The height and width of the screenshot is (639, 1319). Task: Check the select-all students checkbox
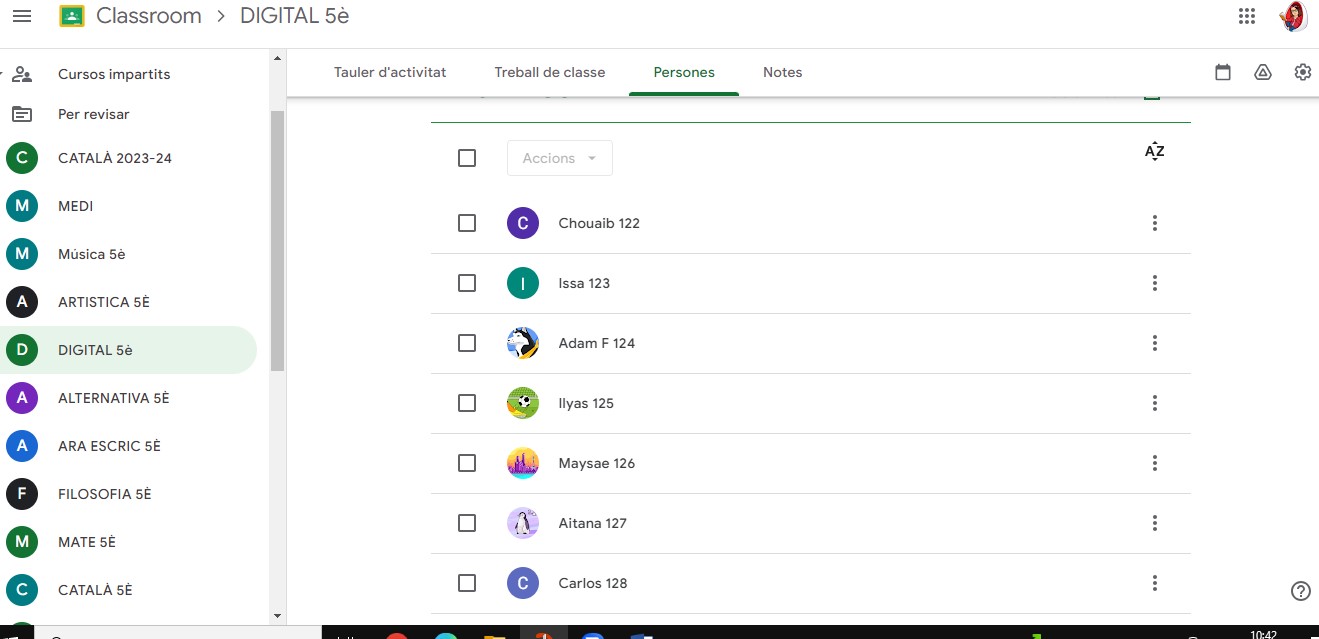pos(467,157)
